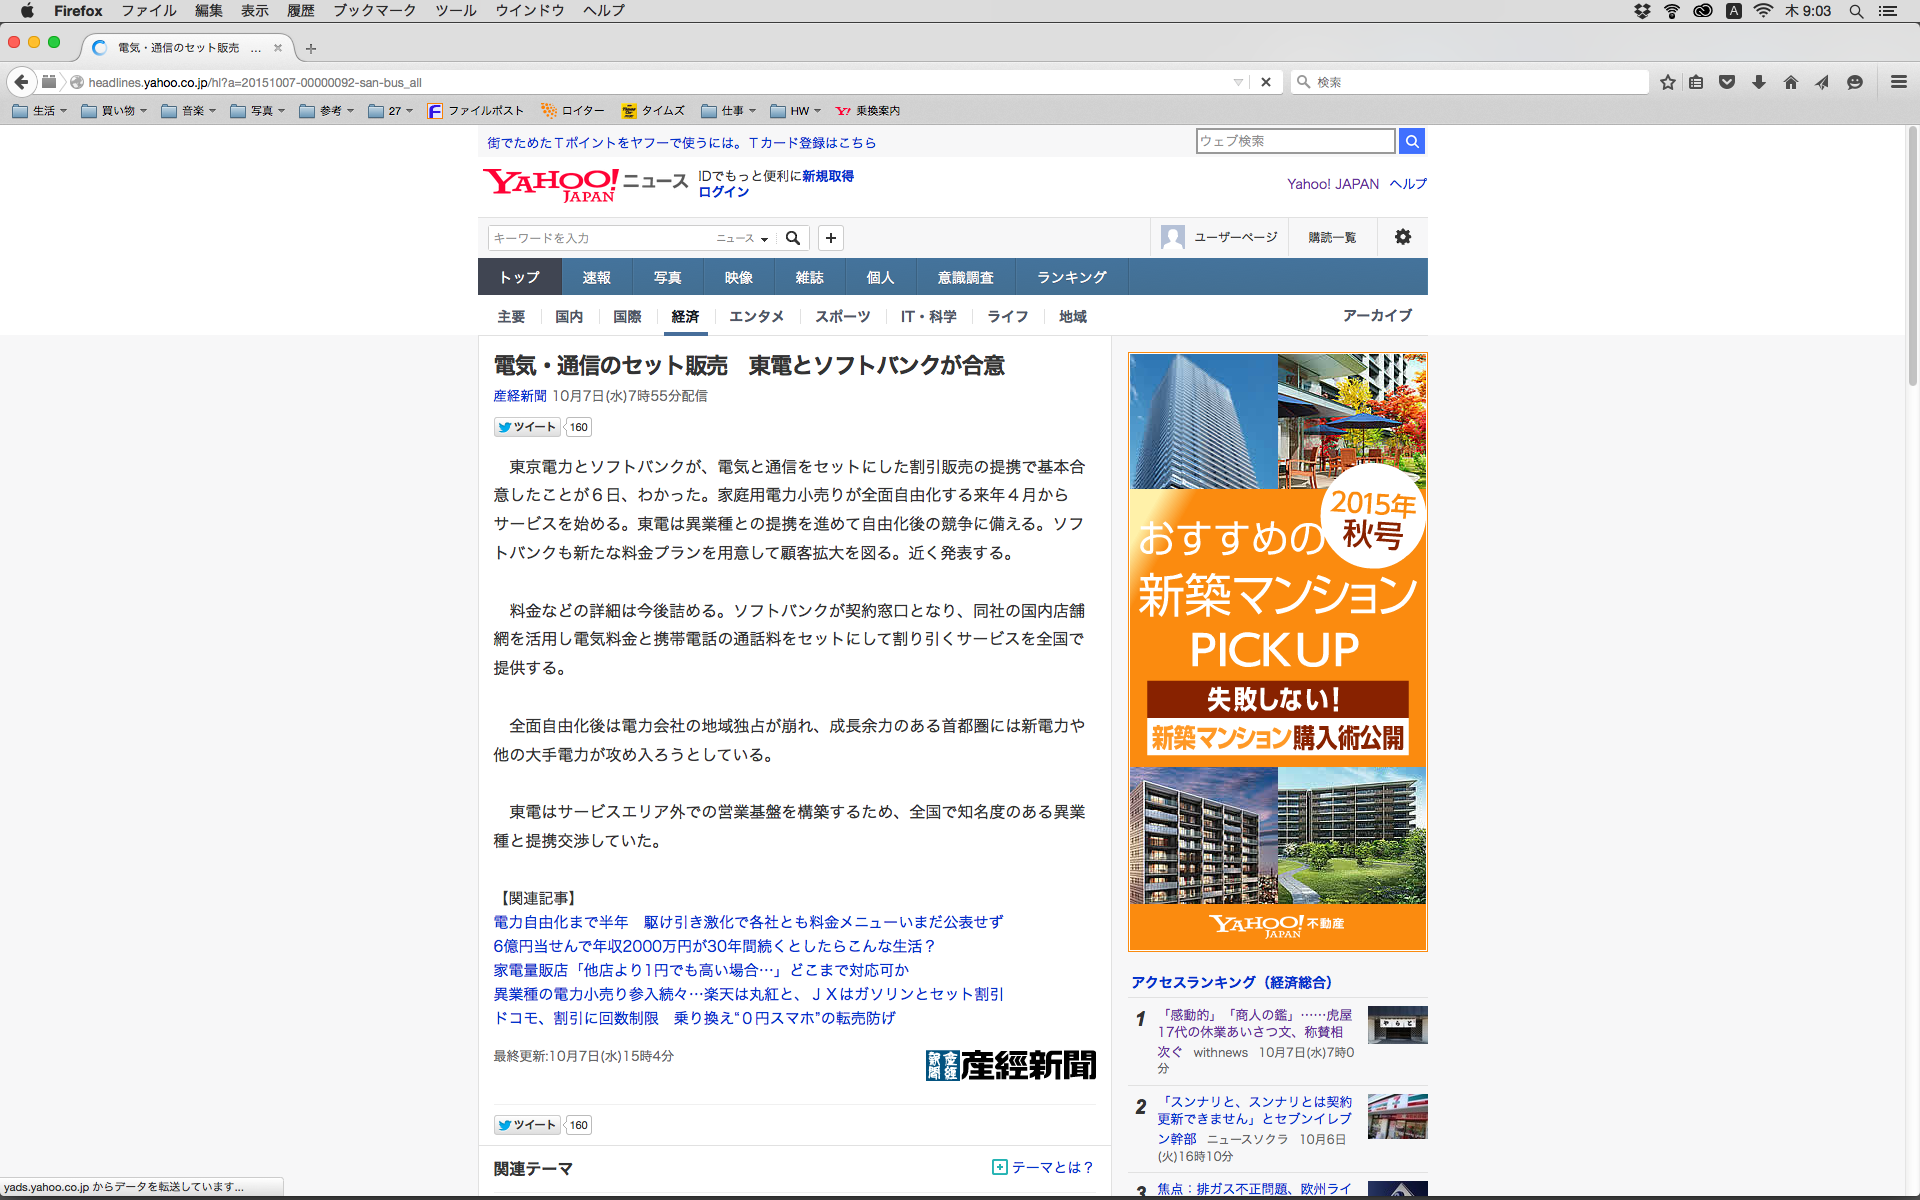Open Firefox hamburger menu
The image size is (1920, 1200).
pos(1898,82)
